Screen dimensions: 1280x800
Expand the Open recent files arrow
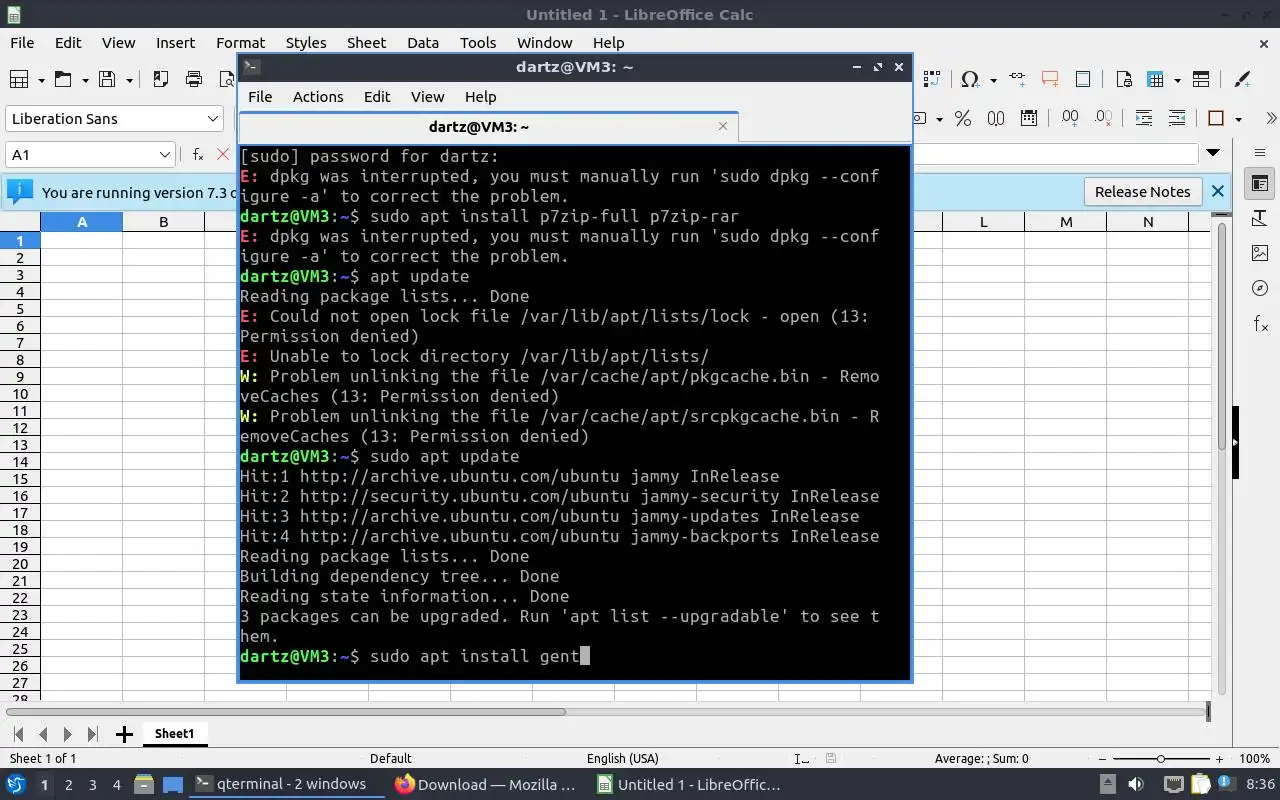click(x=85, y=80)
